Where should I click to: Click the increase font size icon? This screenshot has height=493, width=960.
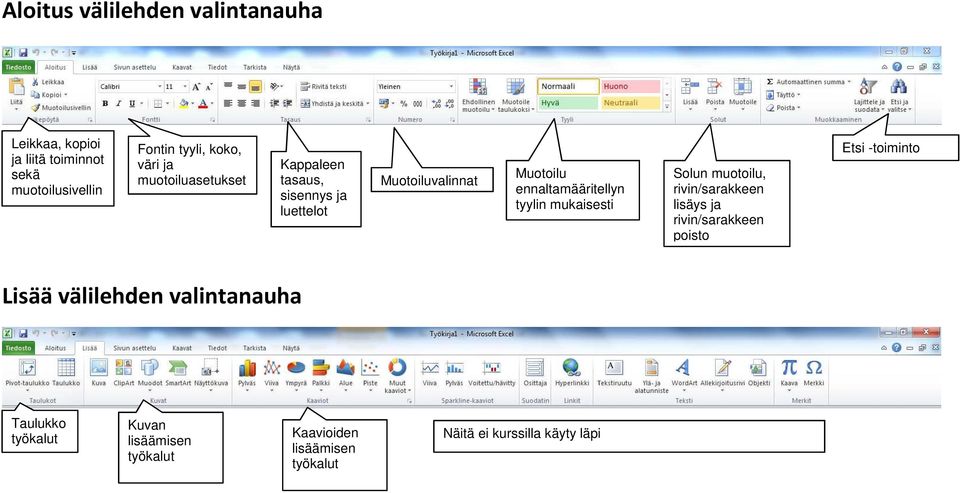[196, 87]
